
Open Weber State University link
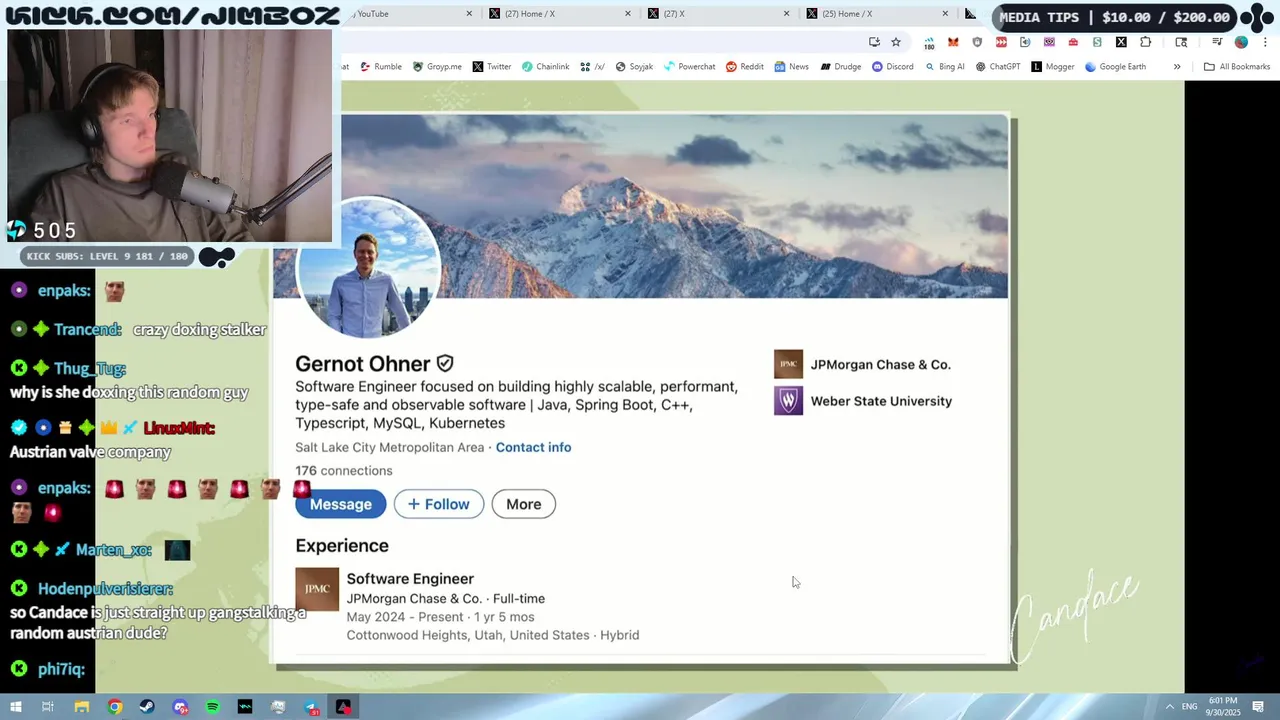[863, 401]
